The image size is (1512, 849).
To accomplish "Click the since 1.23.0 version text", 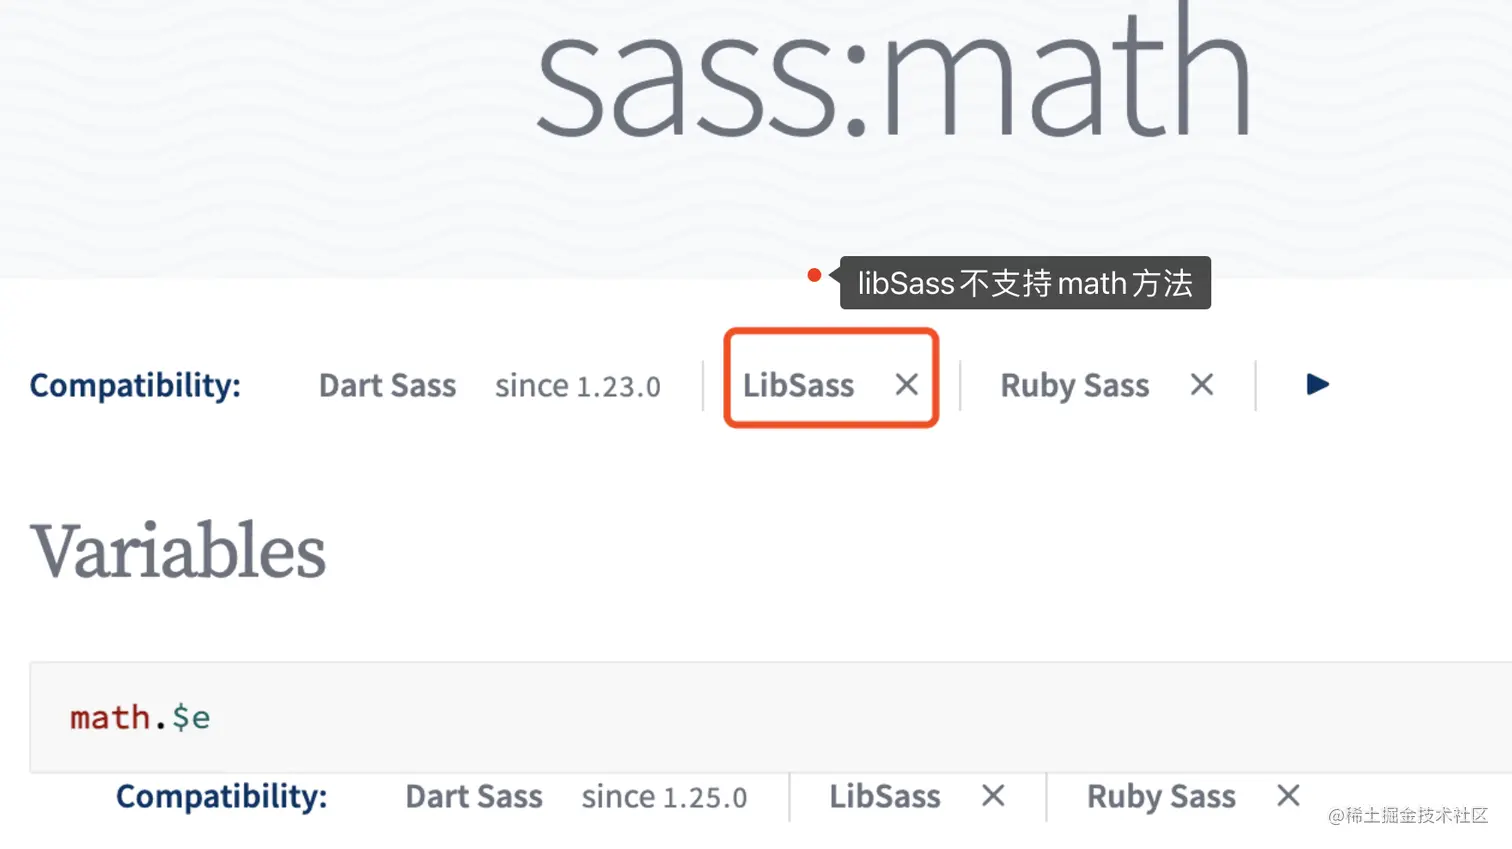I will tap(577, 386).
